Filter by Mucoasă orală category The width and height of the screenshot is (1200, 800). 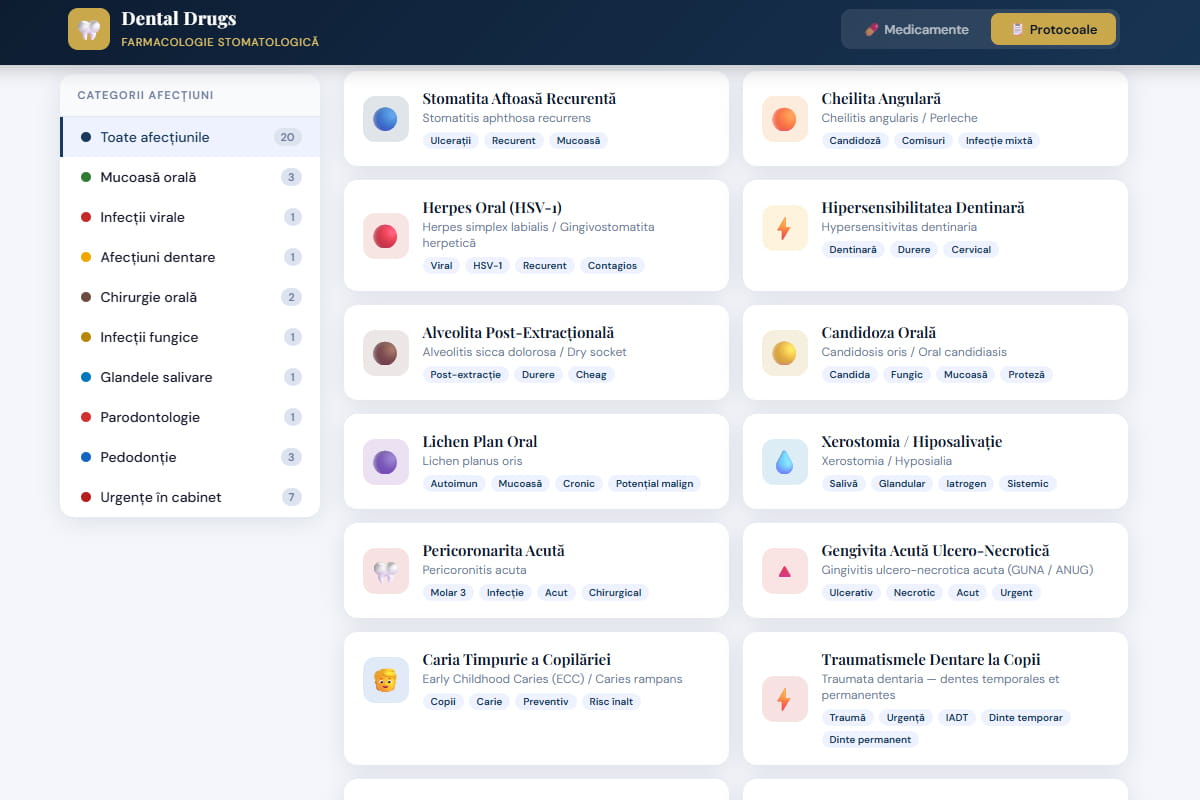pos(190,177)
